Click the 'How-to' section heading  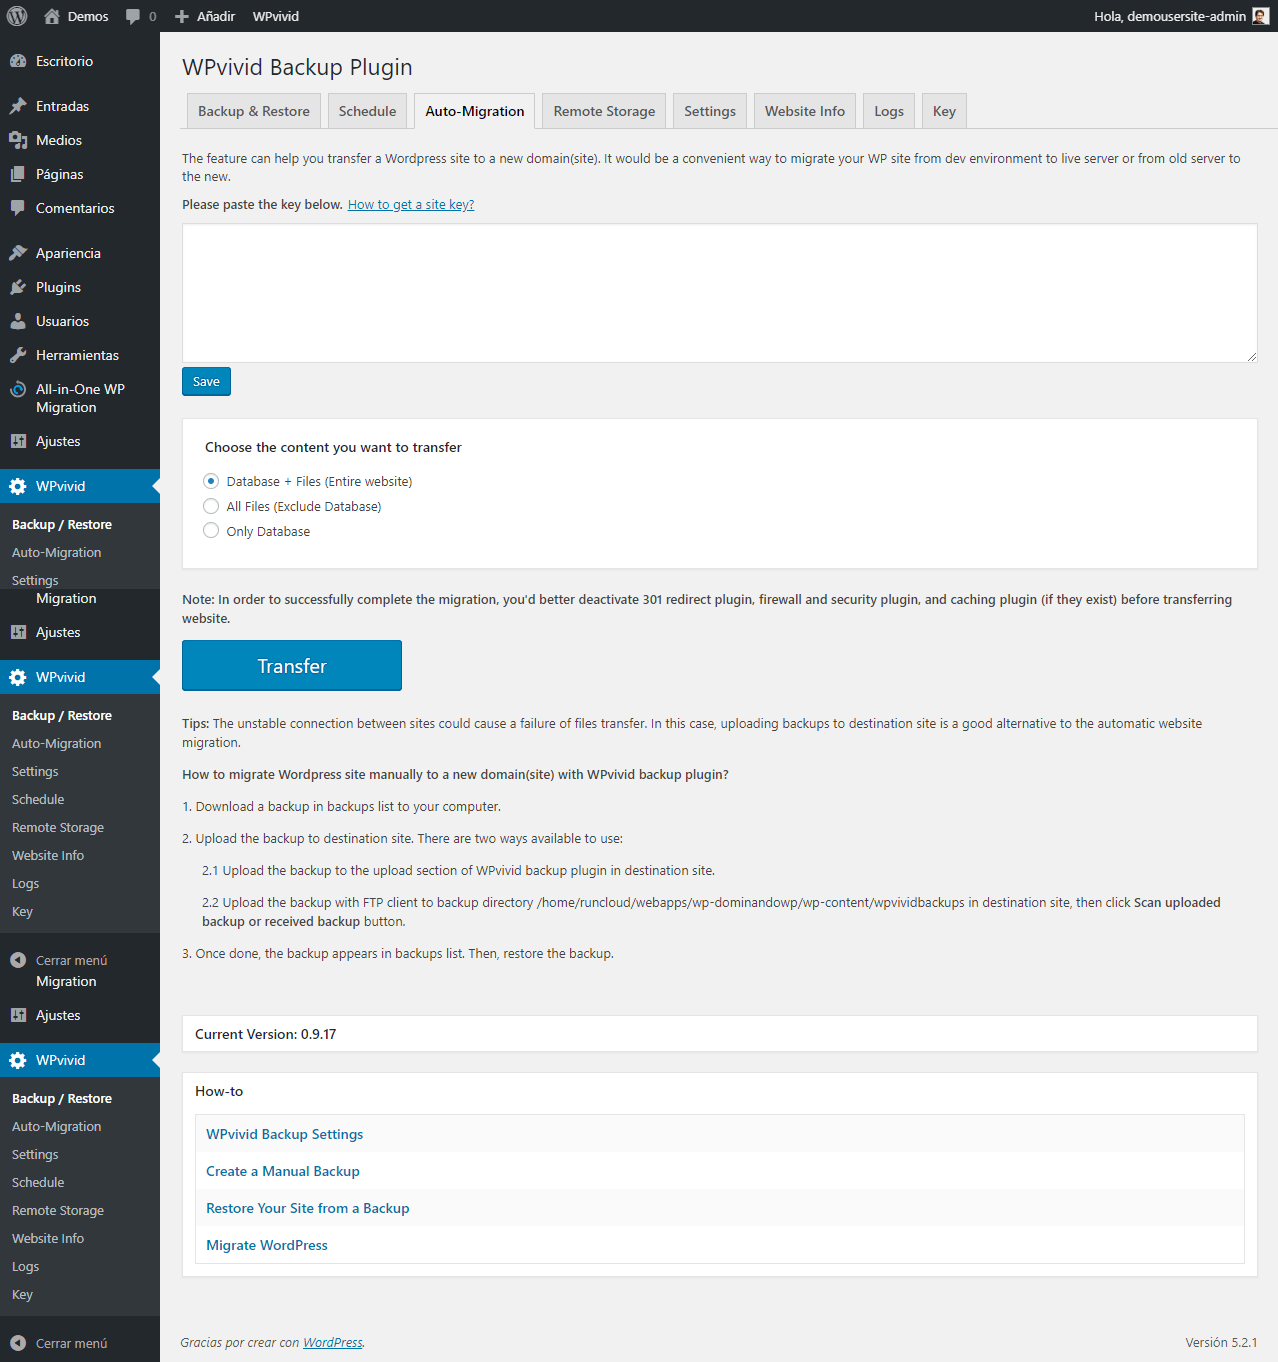[219, 1091]
